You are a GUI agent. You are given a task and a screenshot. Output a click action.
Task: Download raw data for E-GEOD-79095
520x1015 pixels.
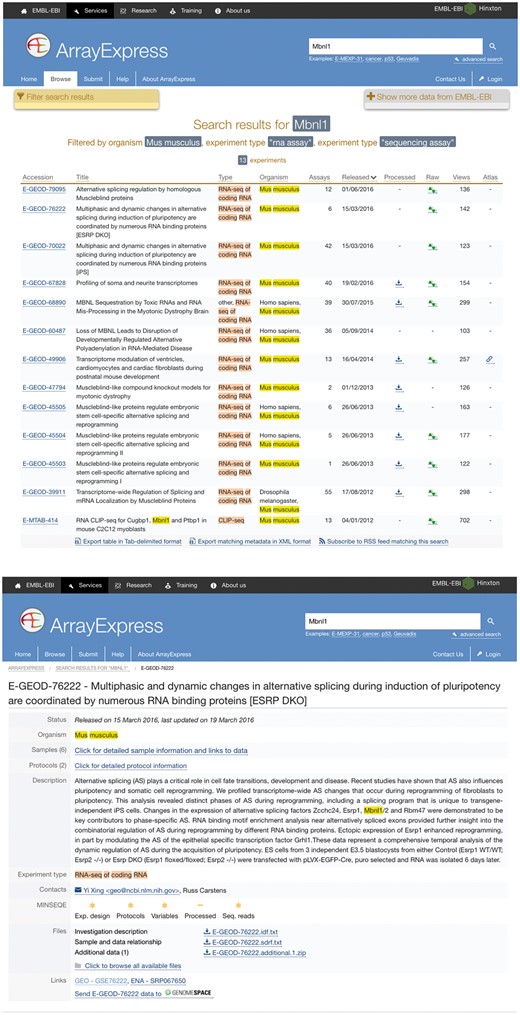(x=432, y=192)
